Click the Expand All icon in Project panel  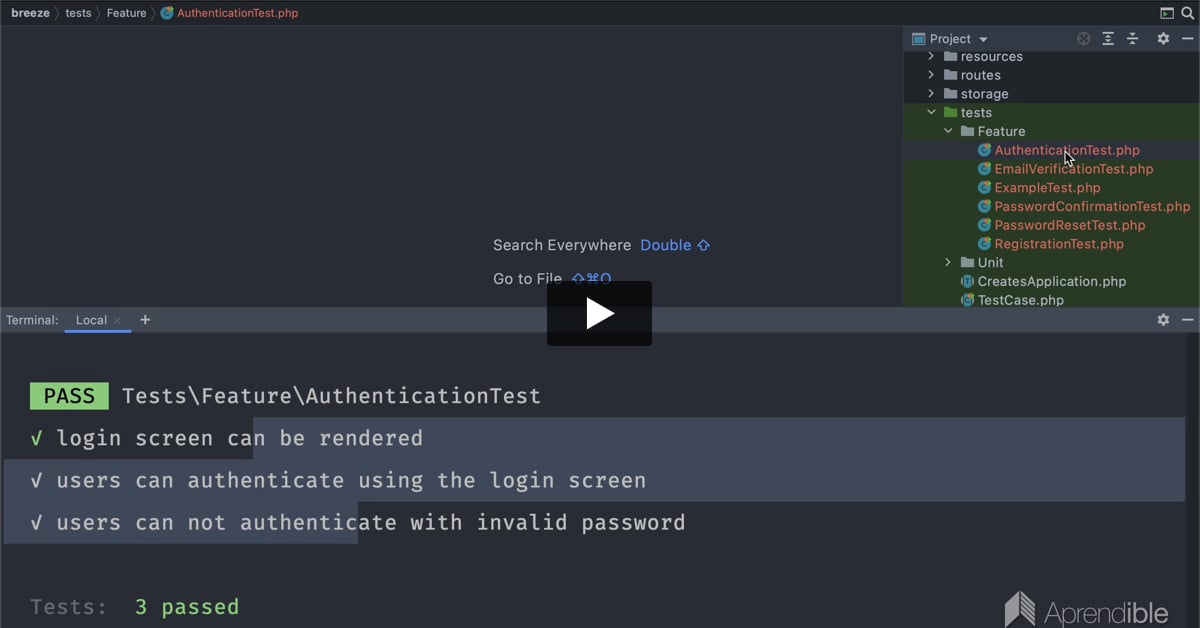(x=1108, y=38)
